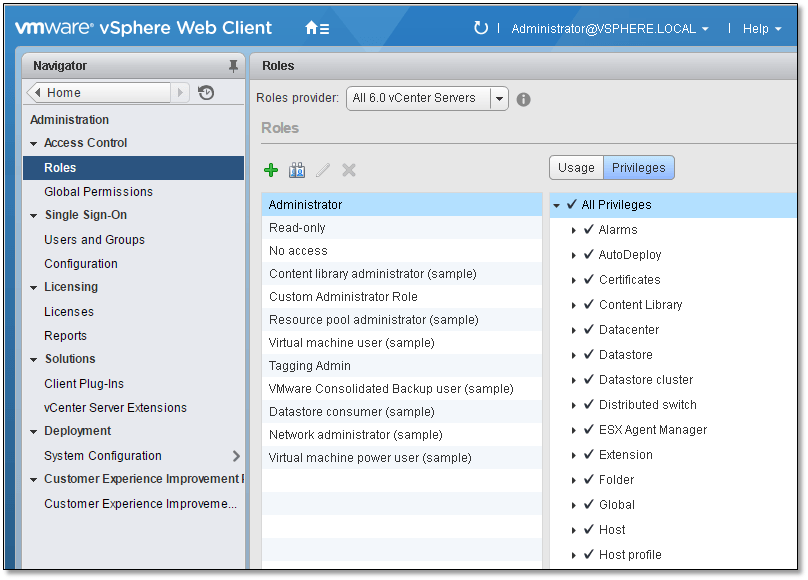This screenshot has width=808, height=580.
Task: Expand Extension privilege node
Action: pyautogui.click(x=573, y=455)
